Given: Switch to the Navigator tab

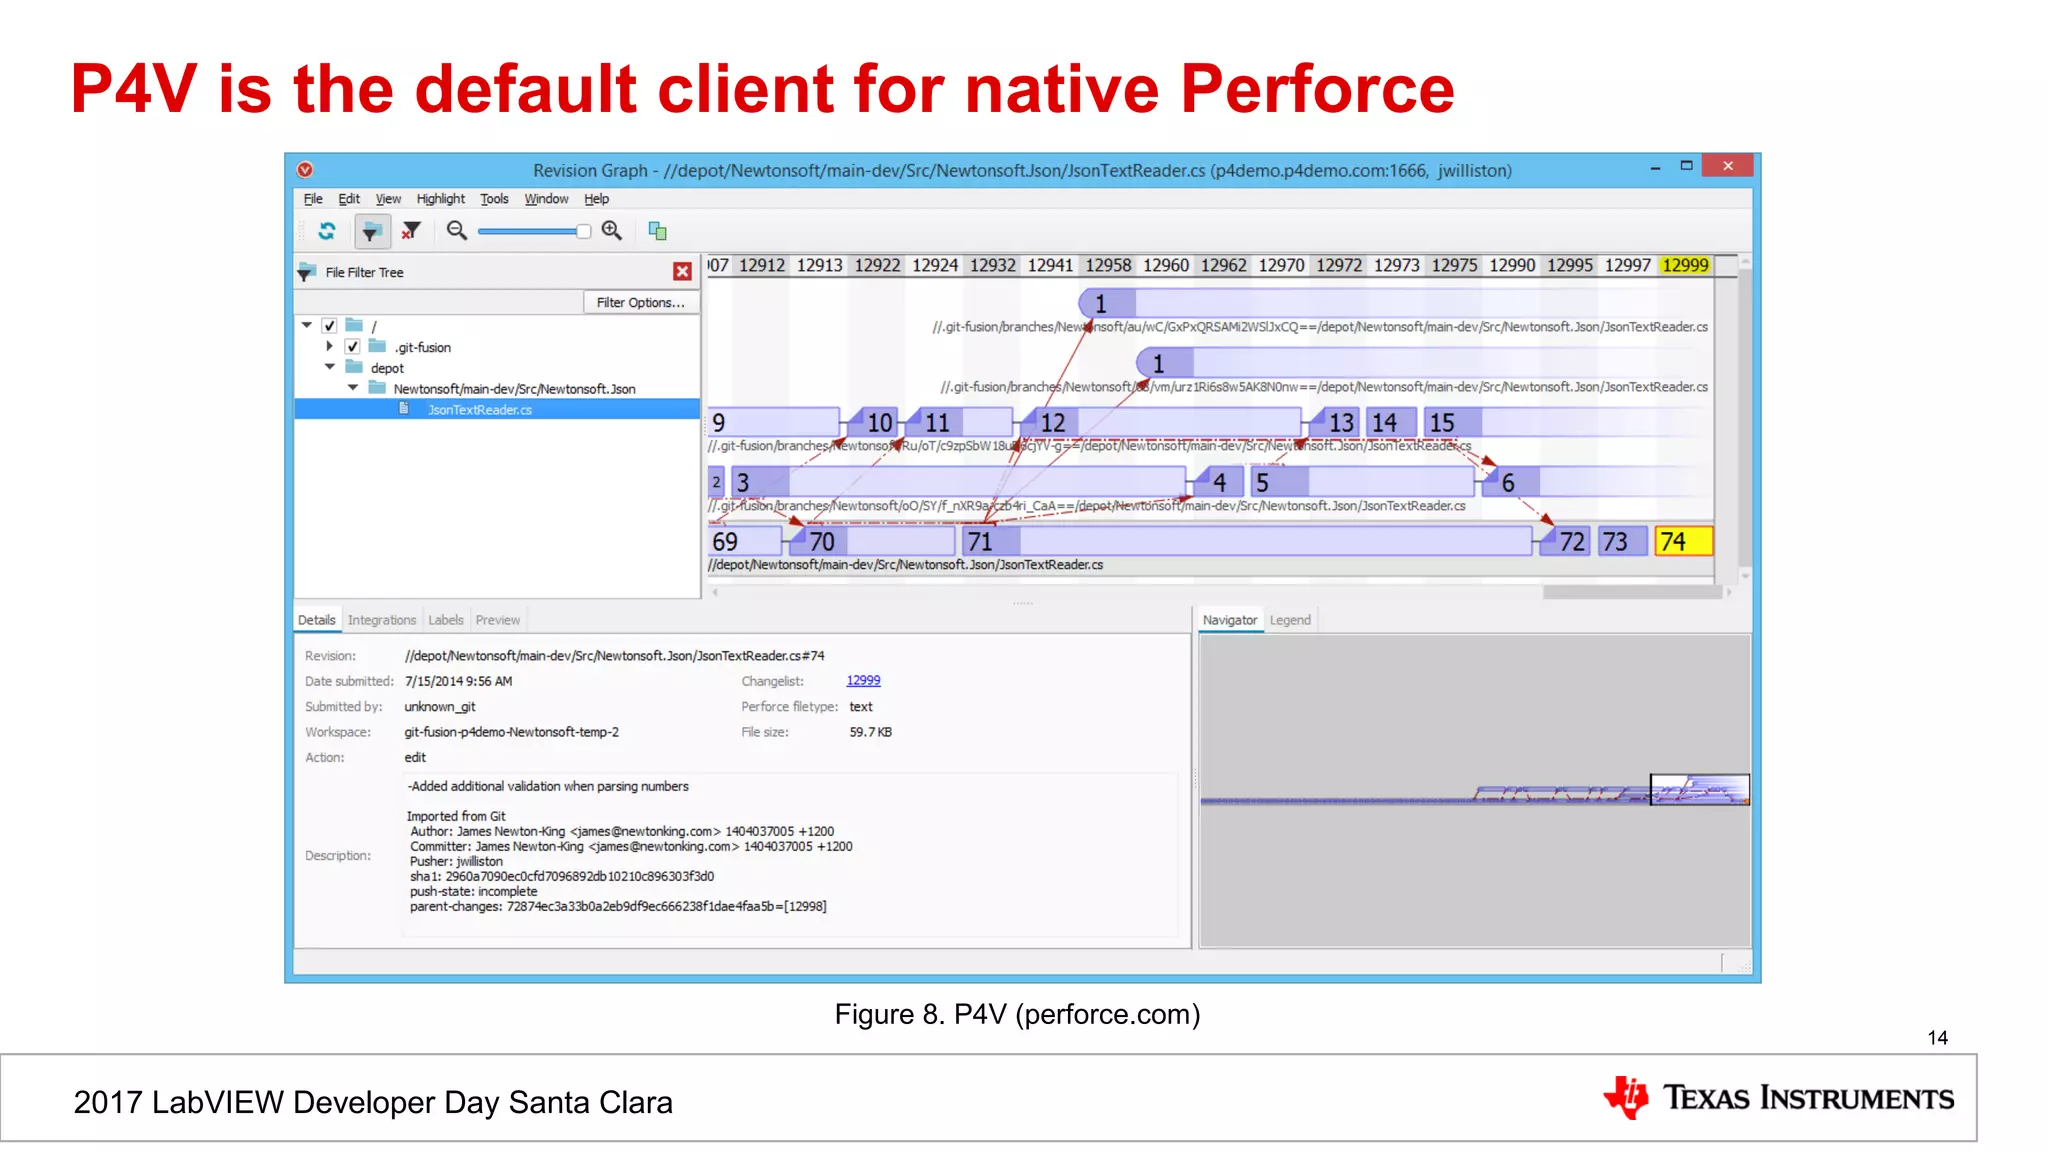Looking at the screenshot, I should click(x=1230, y=620).
